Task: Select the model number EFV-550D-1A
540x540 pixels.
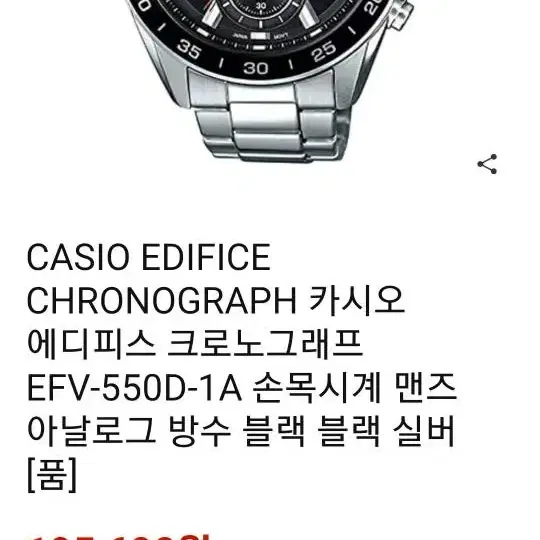Action: click(x=134, y=388)
